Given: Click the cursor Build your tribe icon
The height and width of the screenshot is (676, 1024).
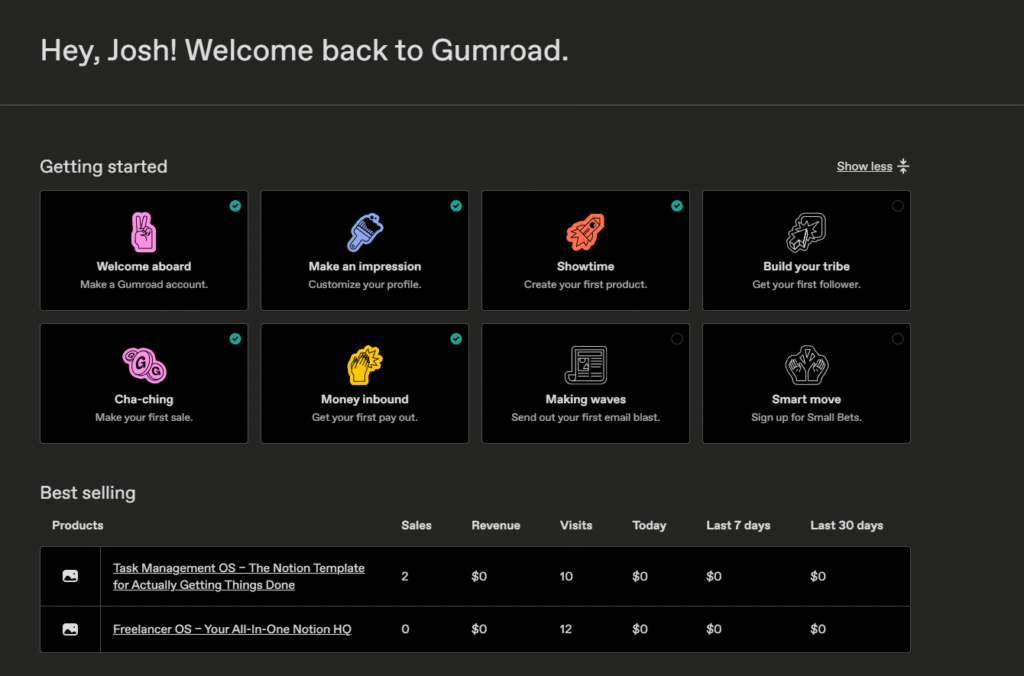Looking at the screenshot, I should coord(806,232).
